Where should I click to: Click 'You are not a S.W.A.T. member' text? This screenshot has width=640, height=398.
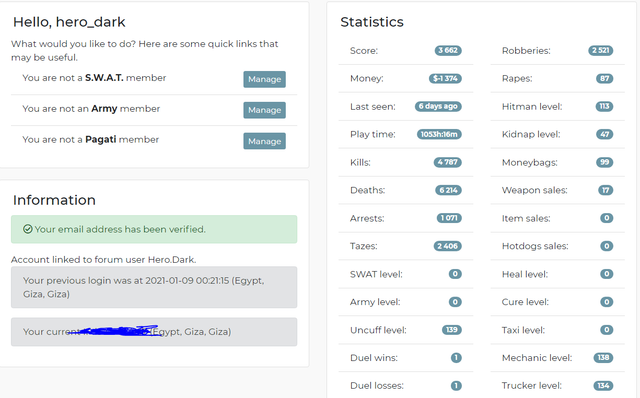click(94, 78)
